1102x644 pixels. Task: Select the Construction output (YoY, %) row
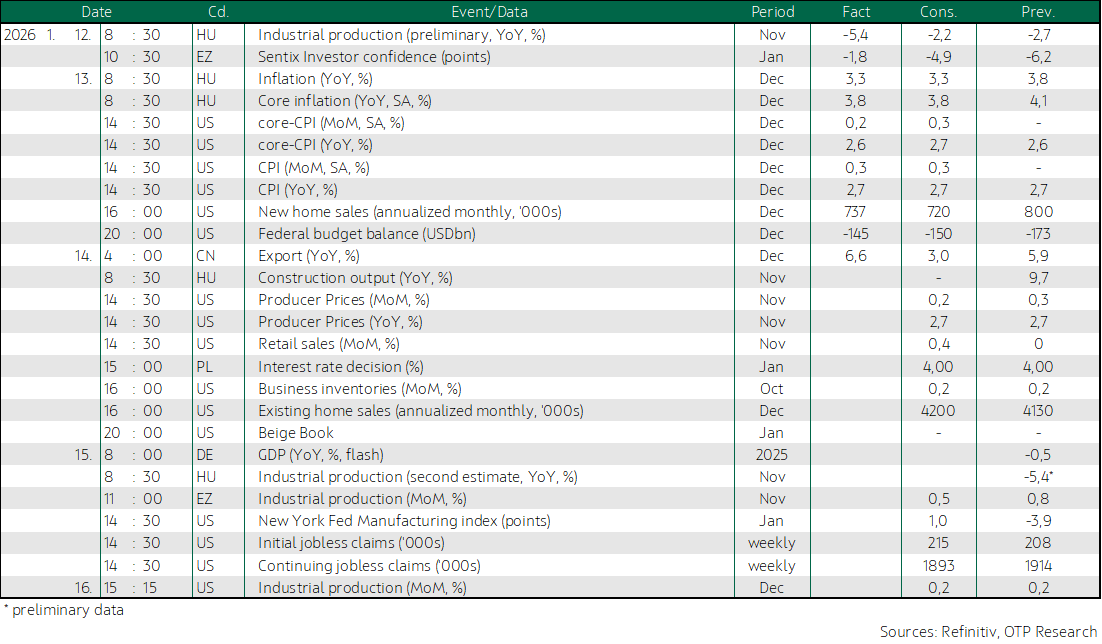pos(550,278)
